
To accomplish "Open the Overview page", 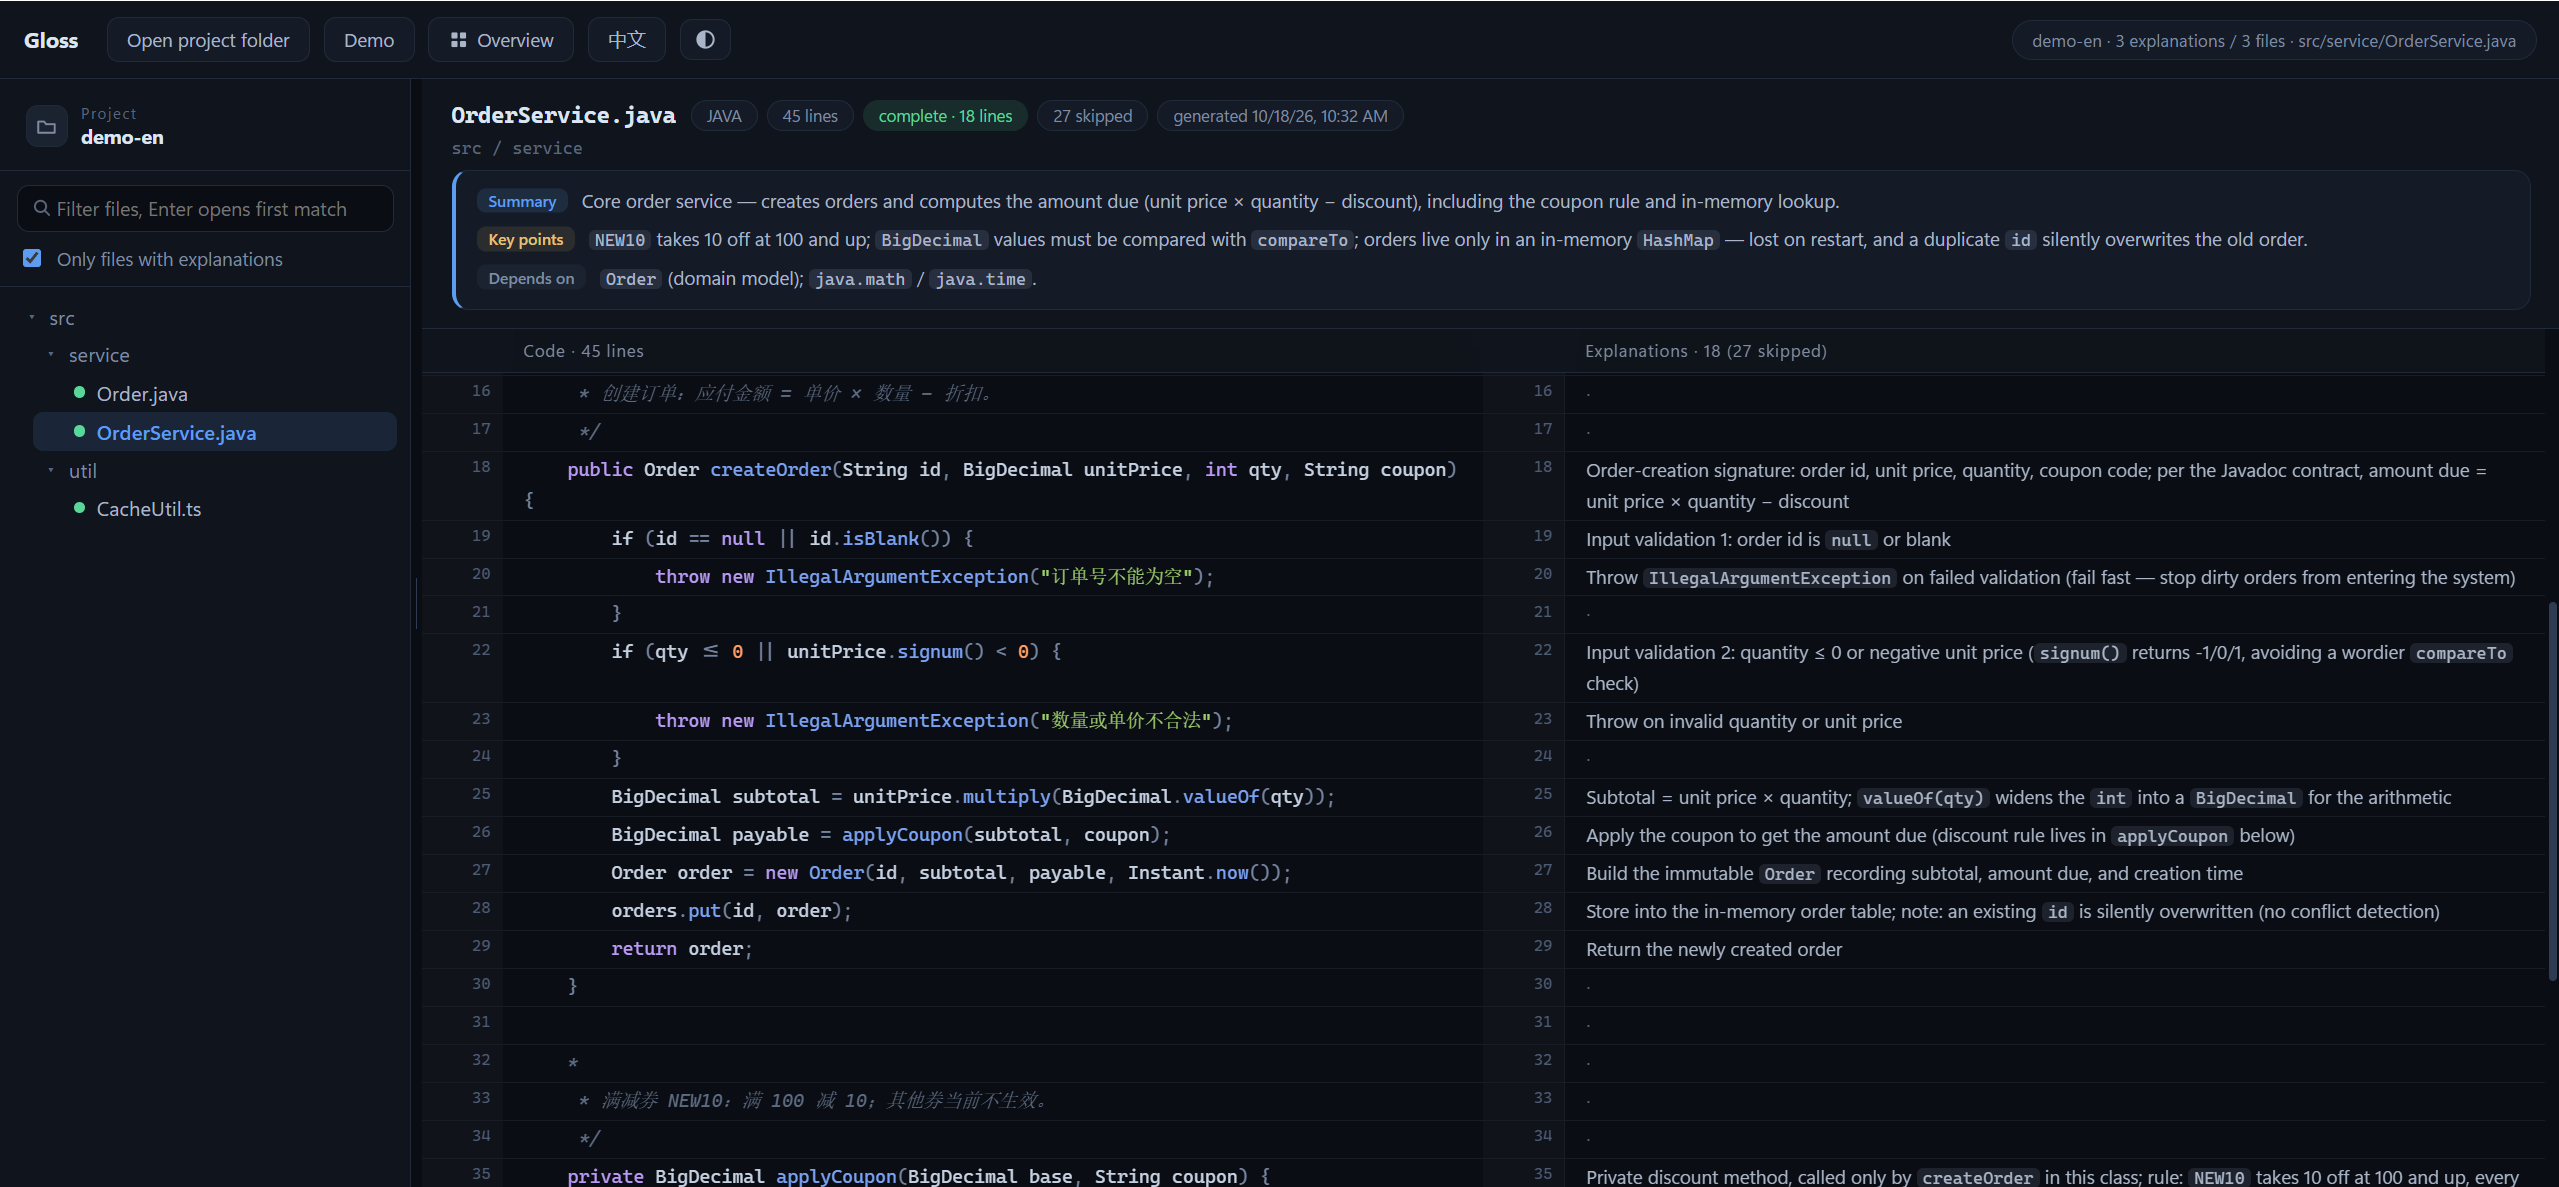I will click(501, 40).
